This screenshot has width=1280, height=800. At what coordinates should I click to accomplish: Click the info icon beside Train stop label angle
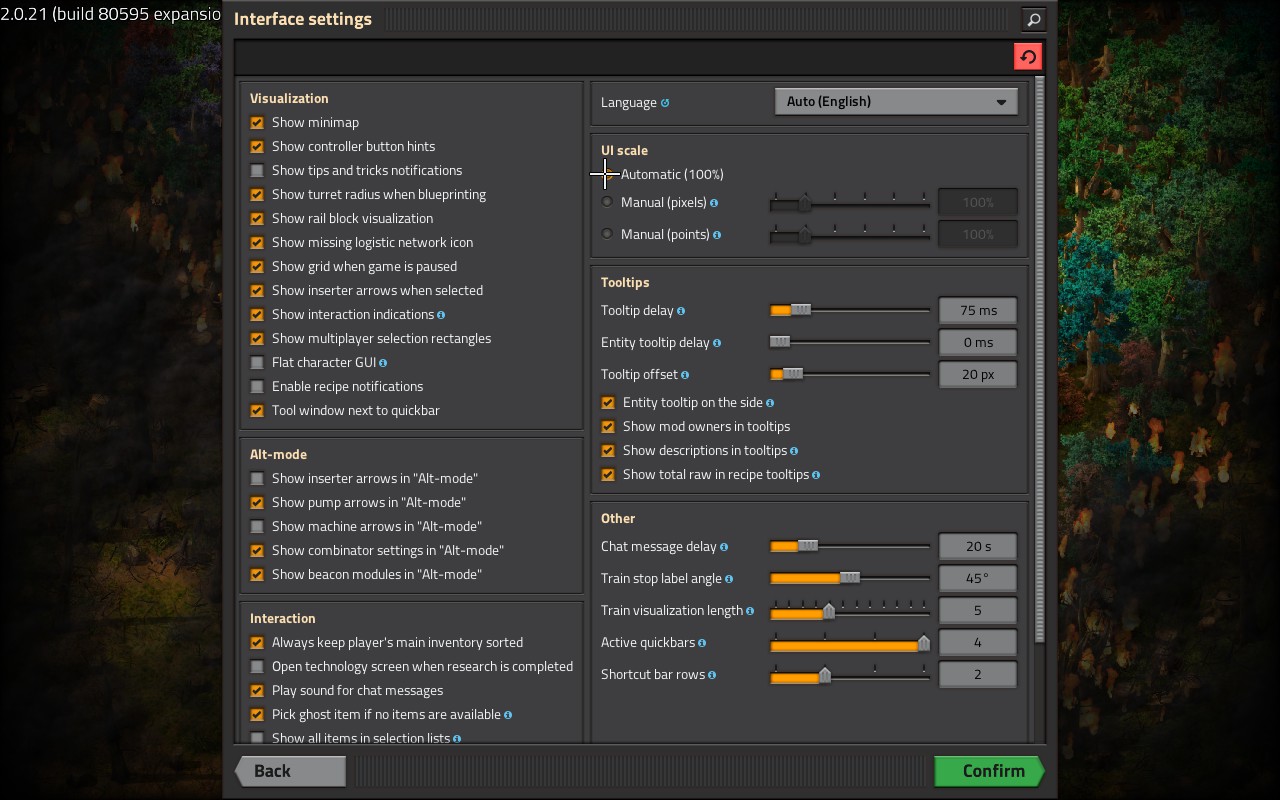(729, 579)
